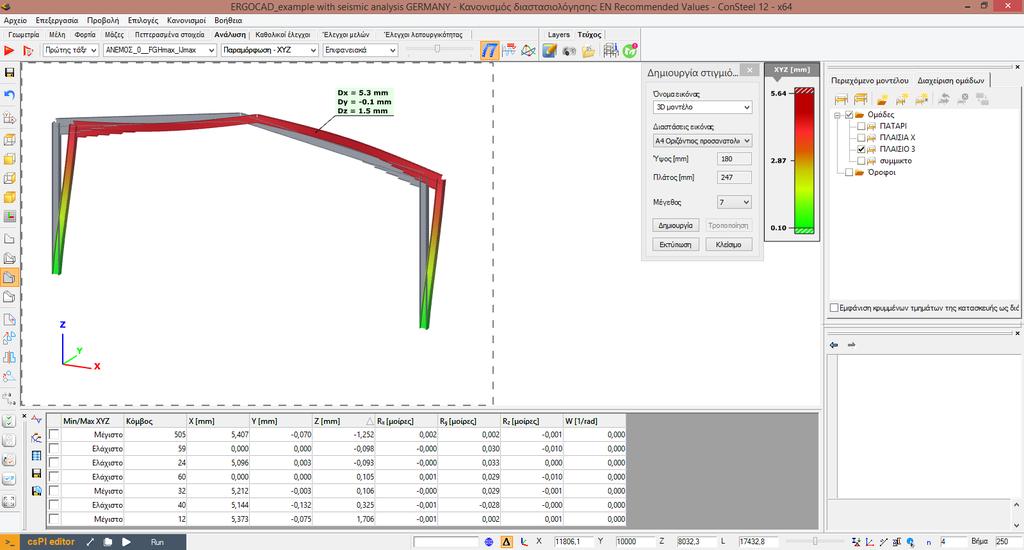This screenshot has width=1024, height=550.
Task: Click the blue globe icon in status bar
Action: coord(488,542)
